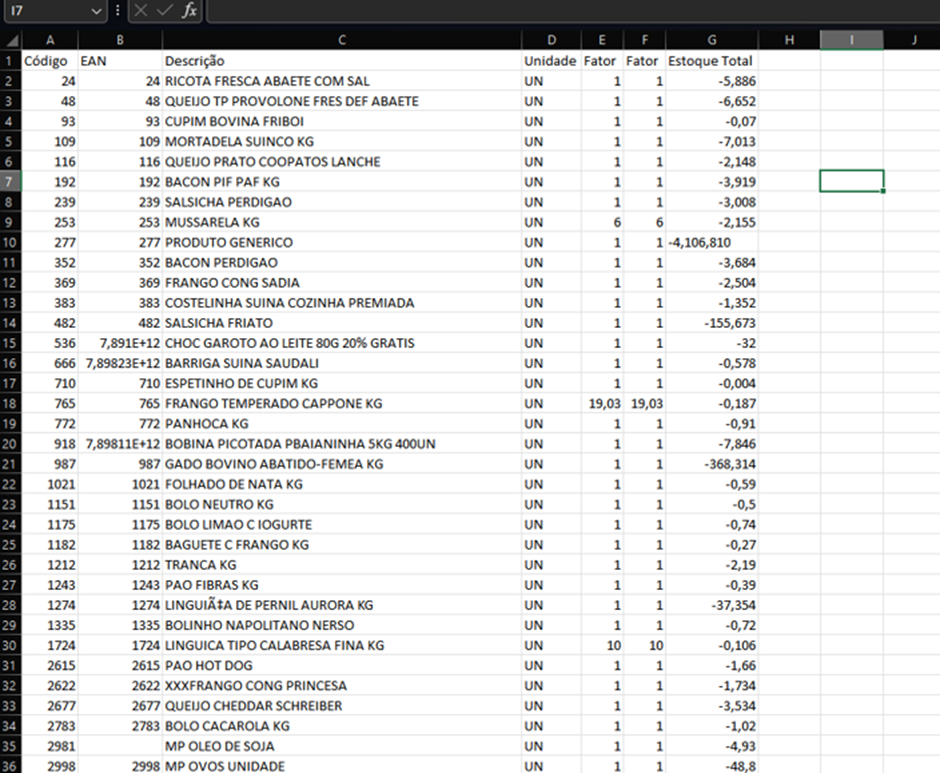Click the formula bar input area
This screenshot has height=773, width=940.
573,11
